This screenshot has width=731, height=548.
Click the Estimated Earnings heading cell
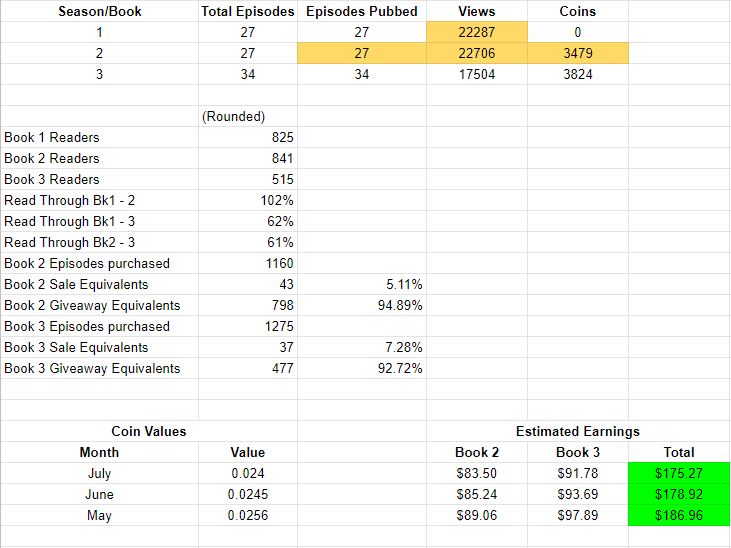pyautogui.click(x=577, y=431)
